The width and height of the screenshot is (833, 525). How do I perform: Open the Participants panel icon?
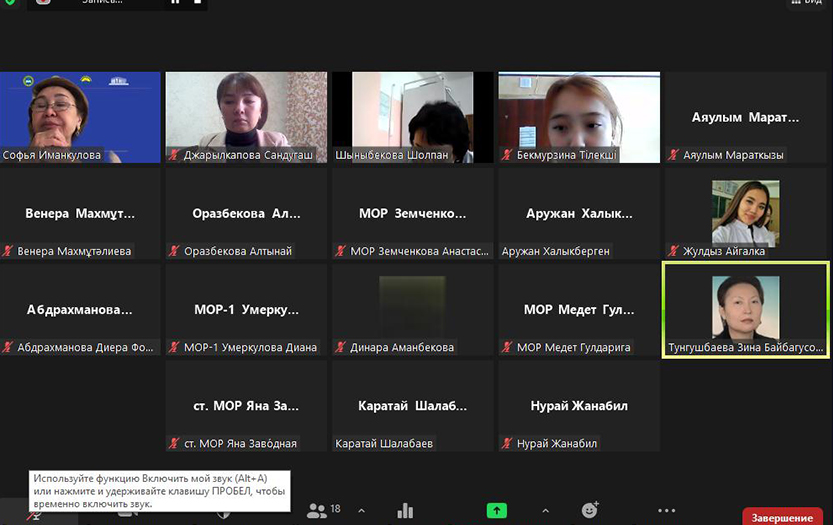click(317, 511)
